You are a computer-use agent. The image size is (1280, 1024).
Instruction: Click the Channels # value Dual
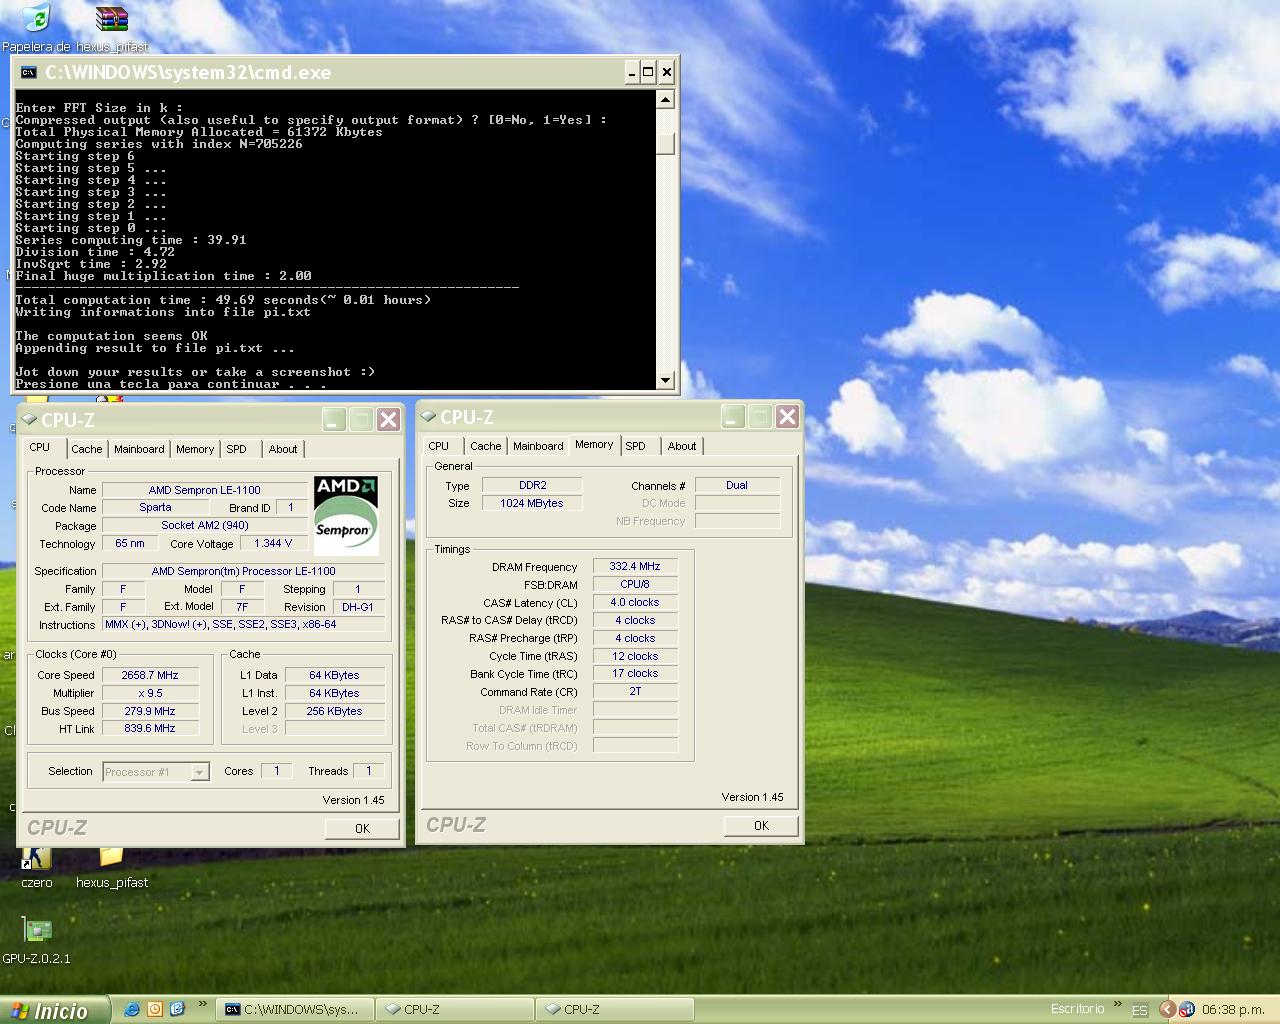(737, 485)
